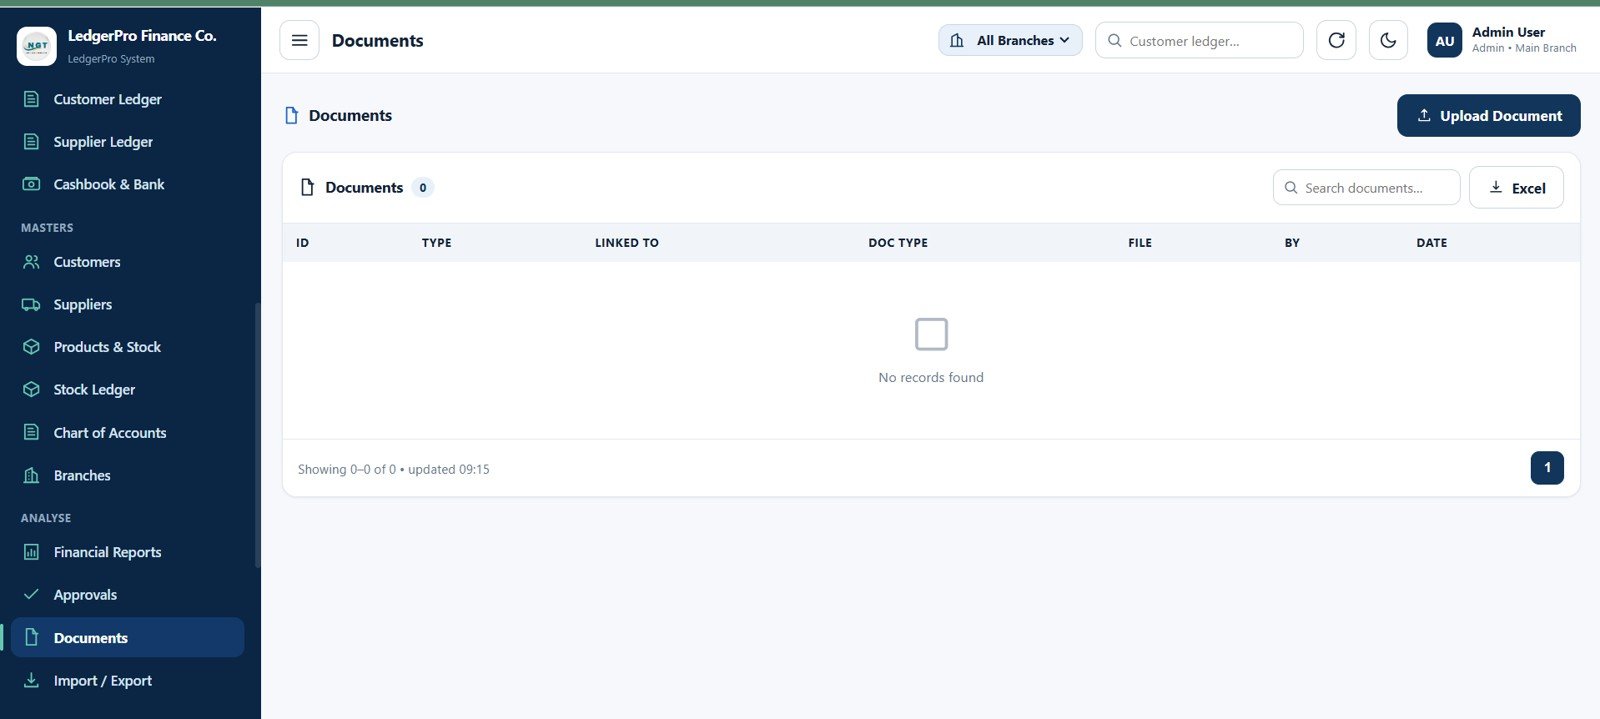
Task: Click the Customer Ledger sidebar icon
Action: point(31,99)
